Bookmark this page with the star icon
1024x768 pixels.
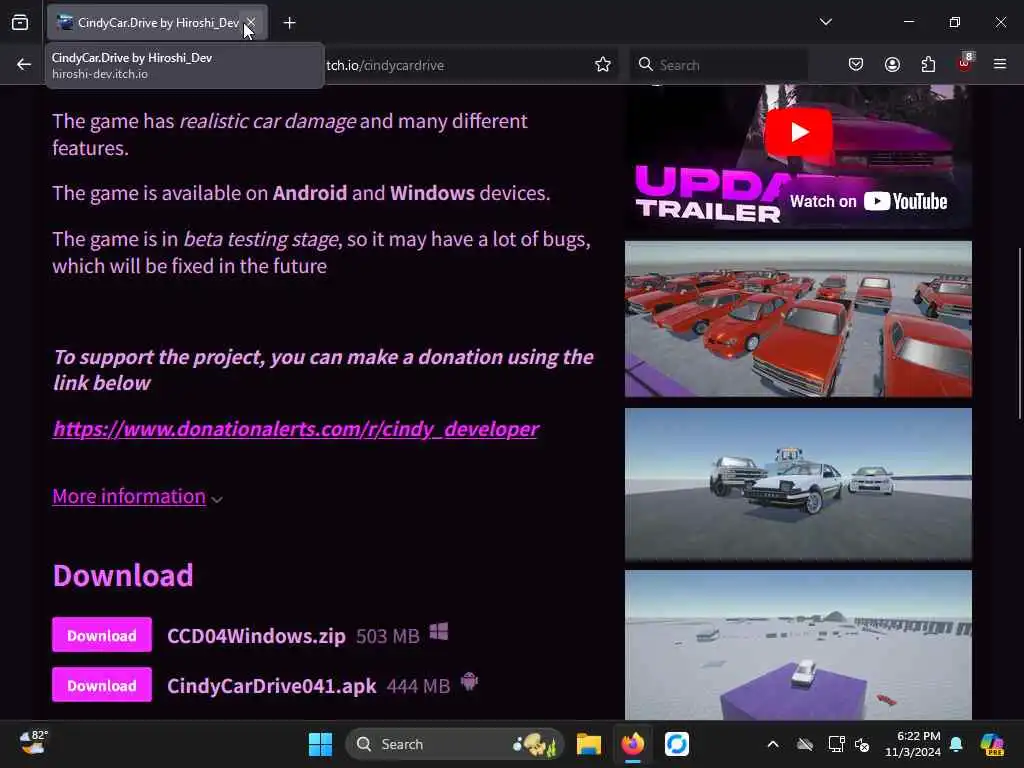603,65
